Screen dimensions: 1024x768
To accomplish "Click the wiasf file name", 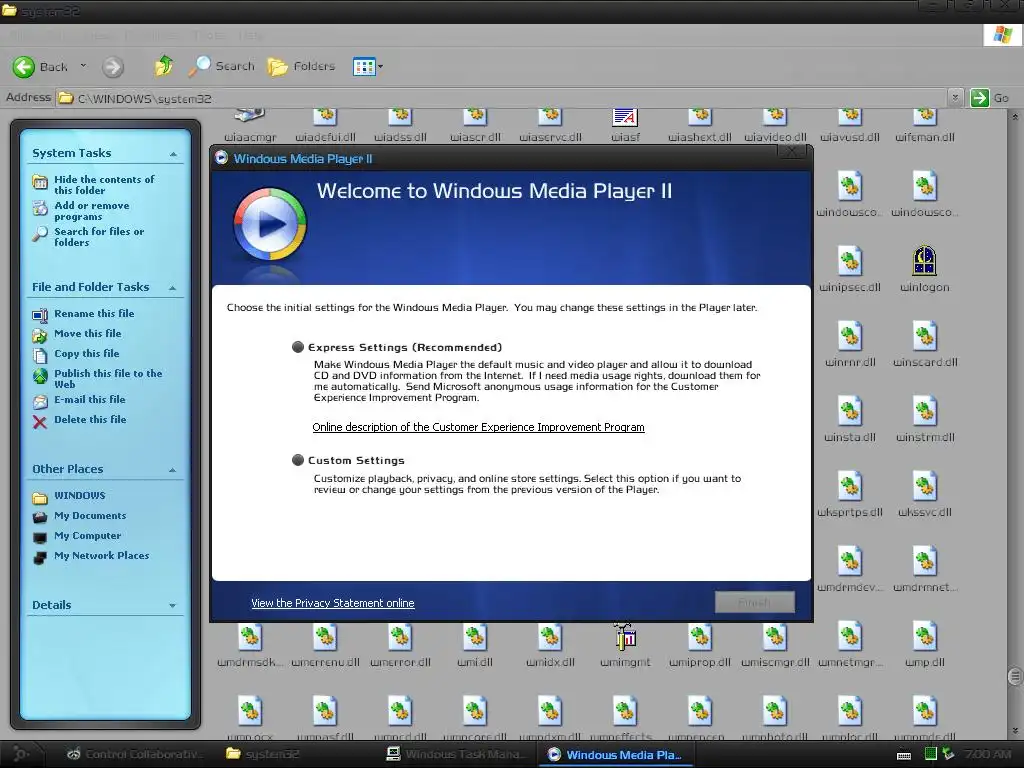I will 625,137.
